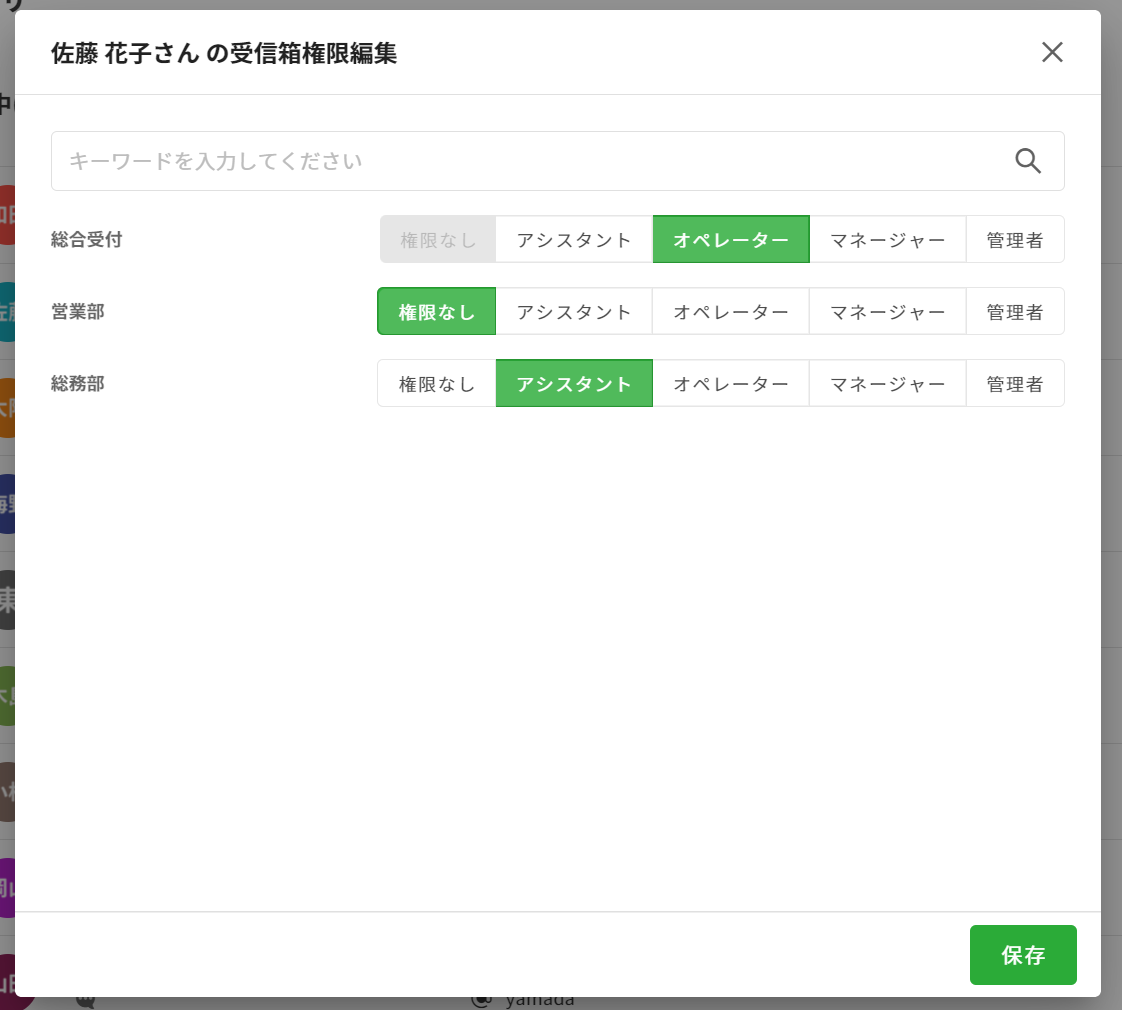Viewport: 1122px width, 1010px height.
Task: Choose 管理者 for 総合受付
Action: point(1014,240)
